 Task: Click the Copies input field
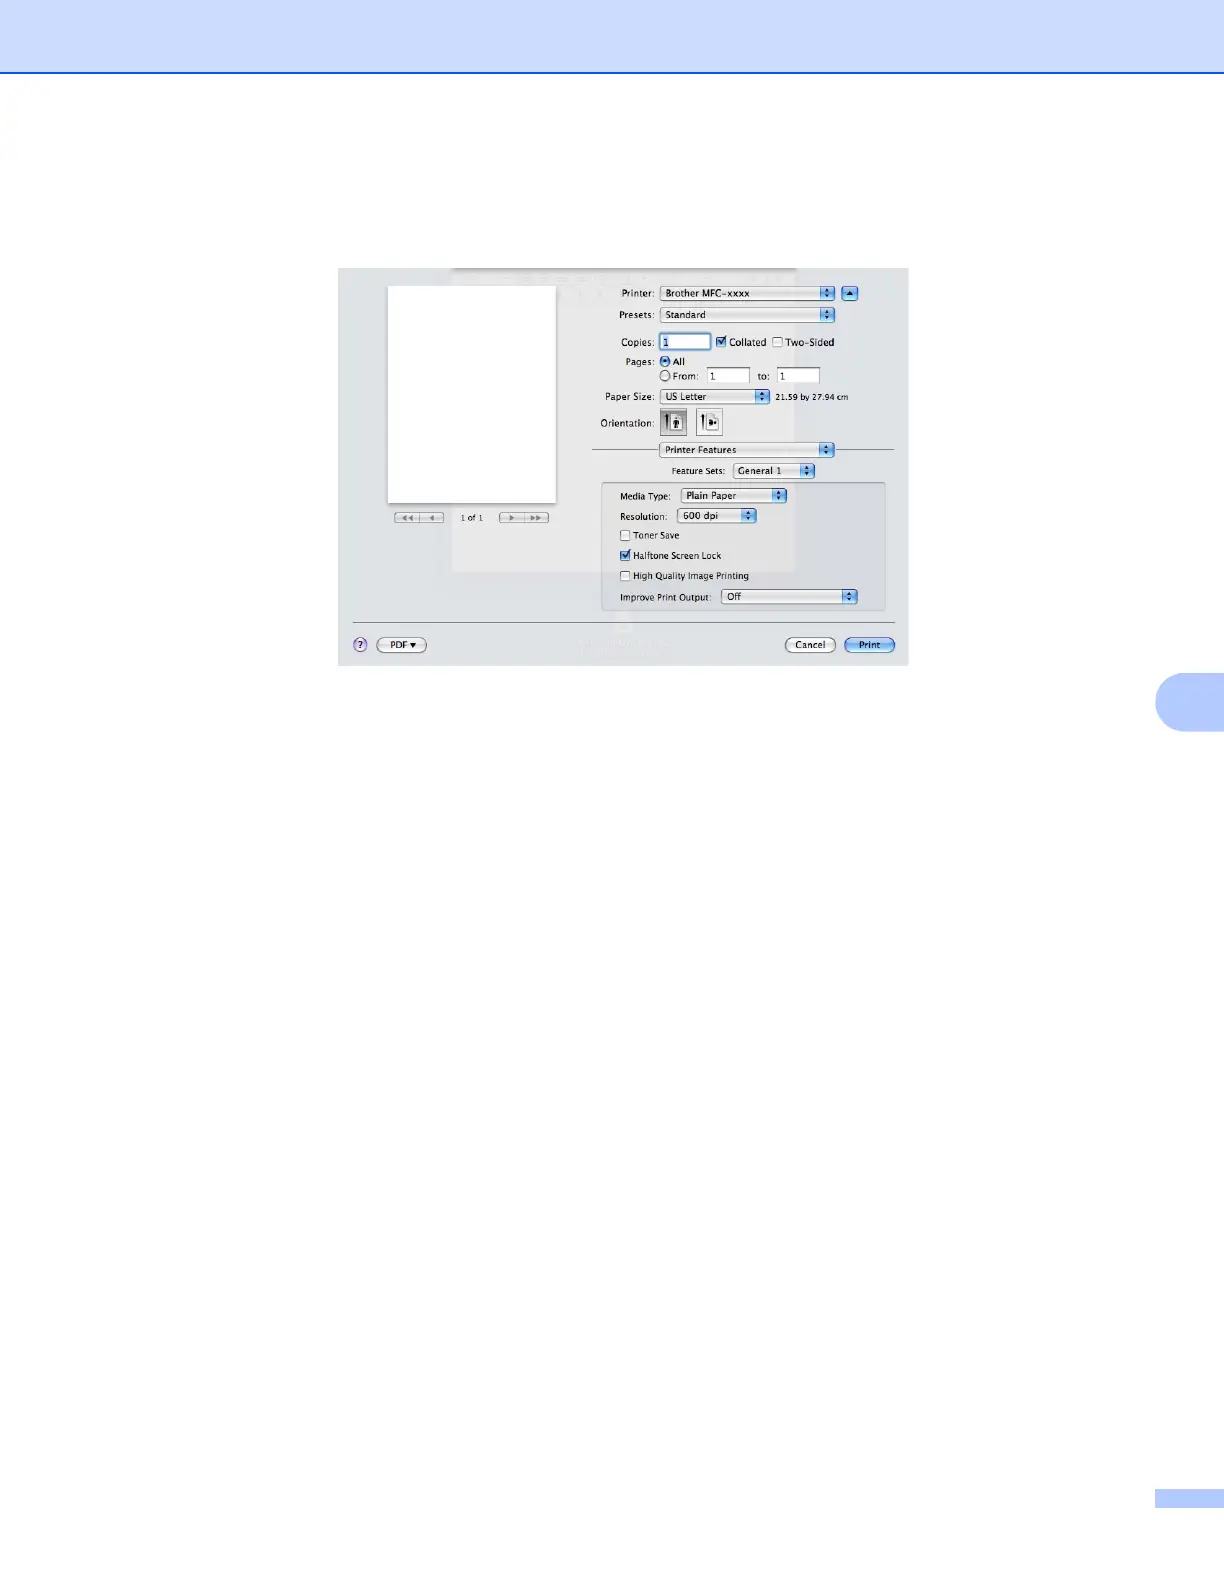685,342
